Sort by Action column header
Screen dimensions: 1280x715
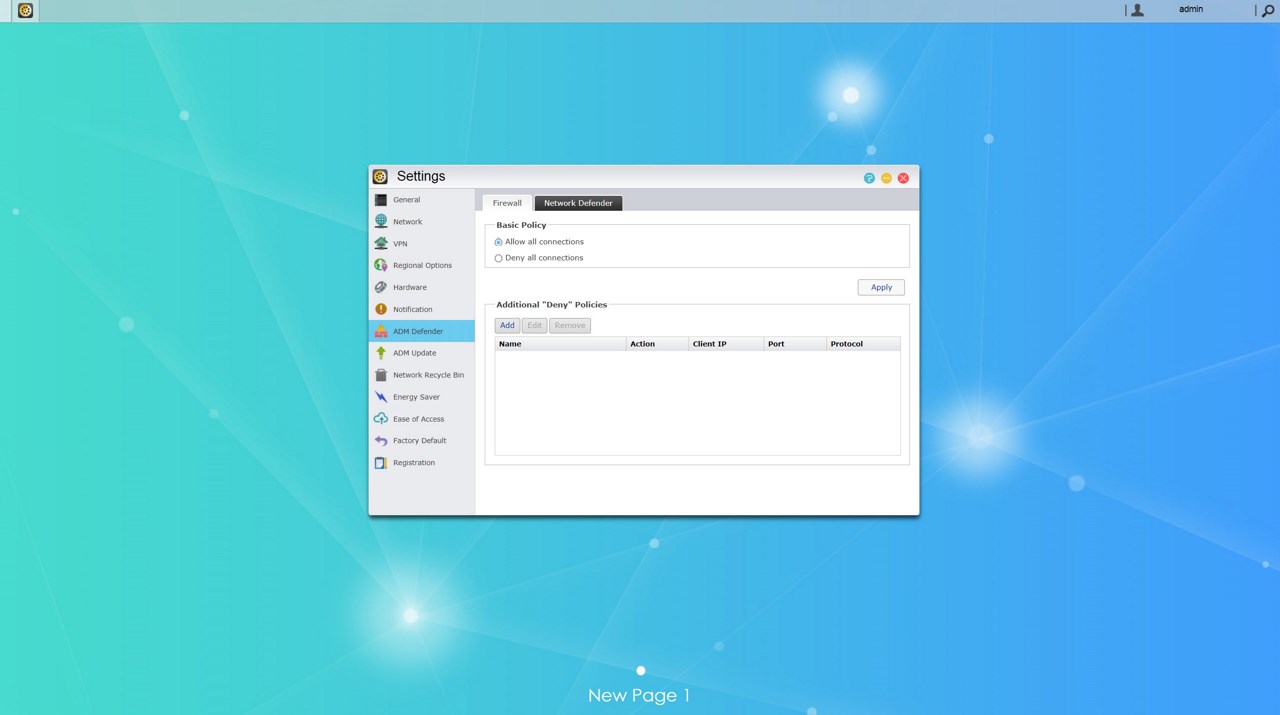coord(657,344)
